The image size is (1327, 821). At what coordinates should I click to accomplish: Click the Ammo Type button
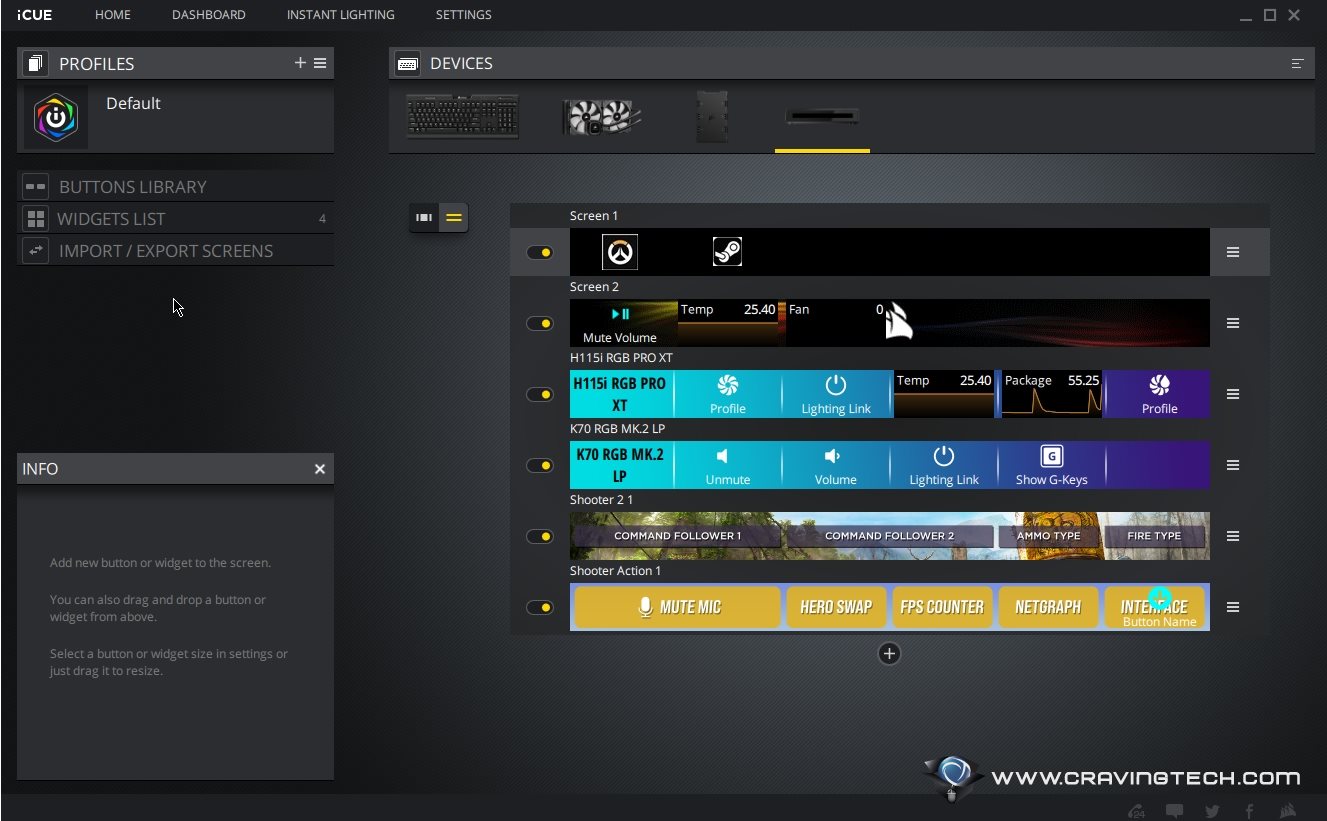1048,536
